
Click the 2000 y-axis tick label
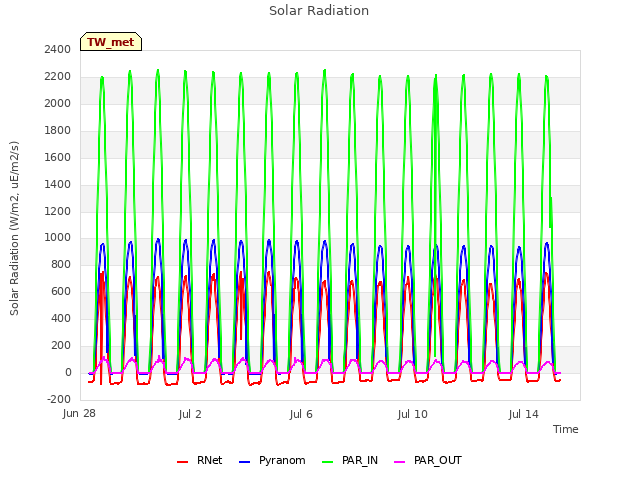pyautogui.click(x=58, y=103)
